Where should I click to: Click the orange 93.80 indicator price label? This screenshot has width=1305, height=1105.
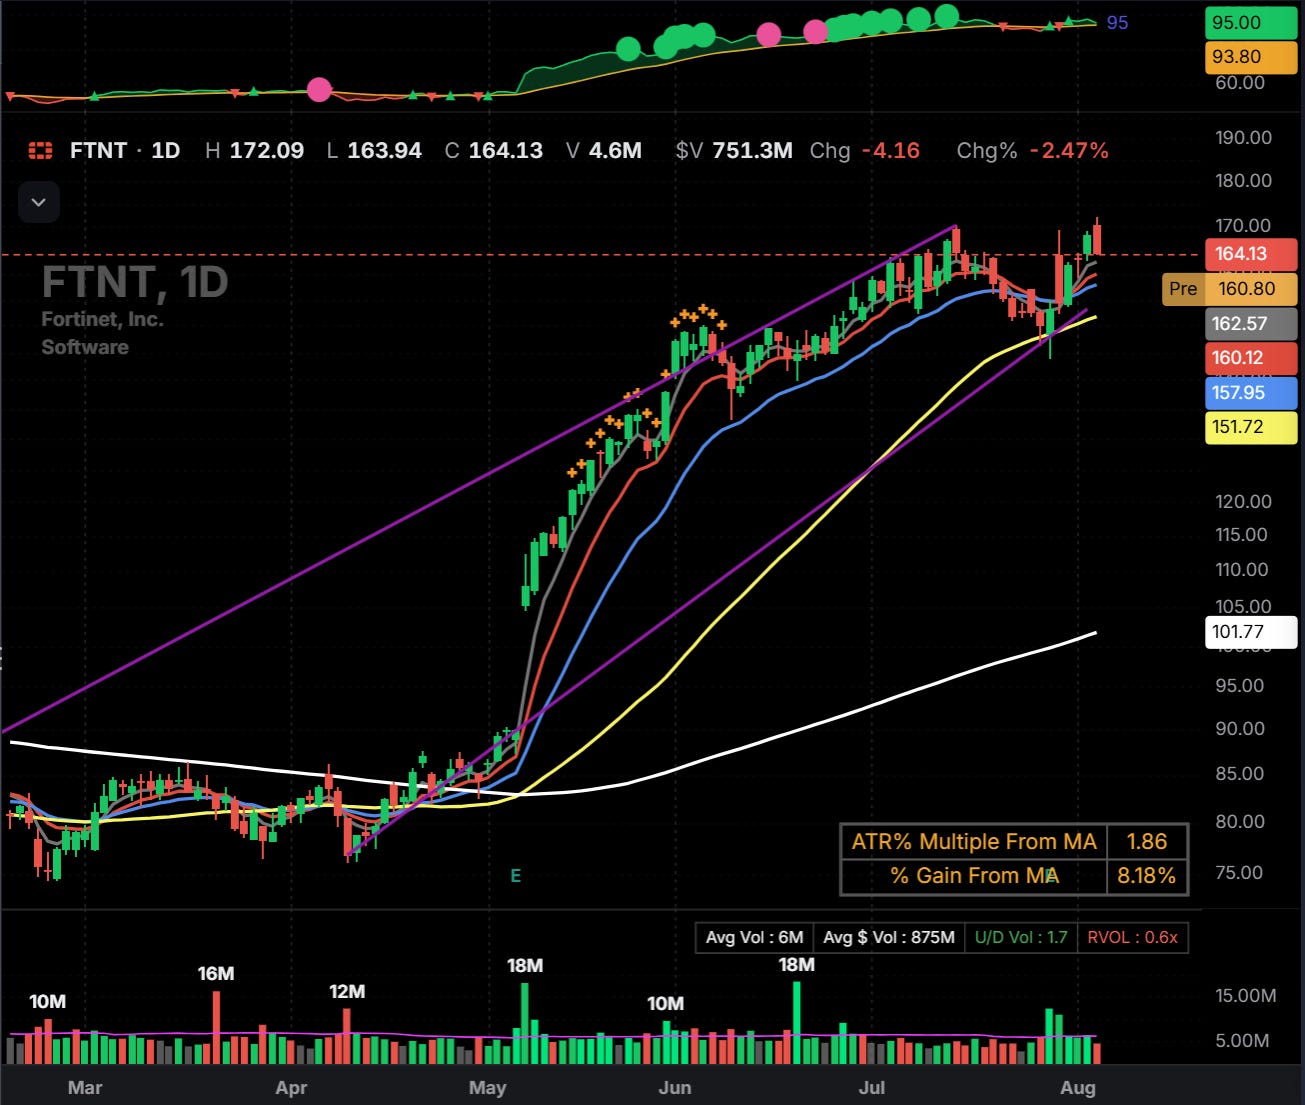pos(1251,57)
